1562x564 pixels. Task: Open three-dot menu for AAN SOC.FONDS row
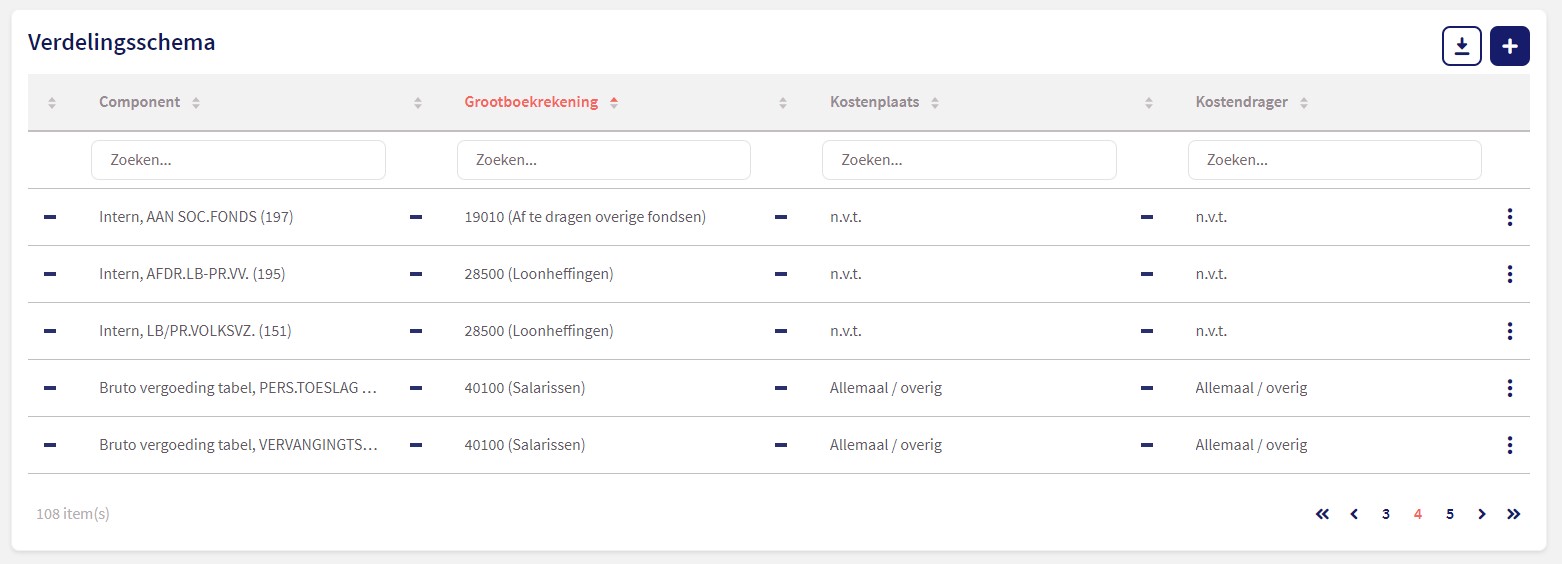pyautogui.click(x=1510, y=217)
